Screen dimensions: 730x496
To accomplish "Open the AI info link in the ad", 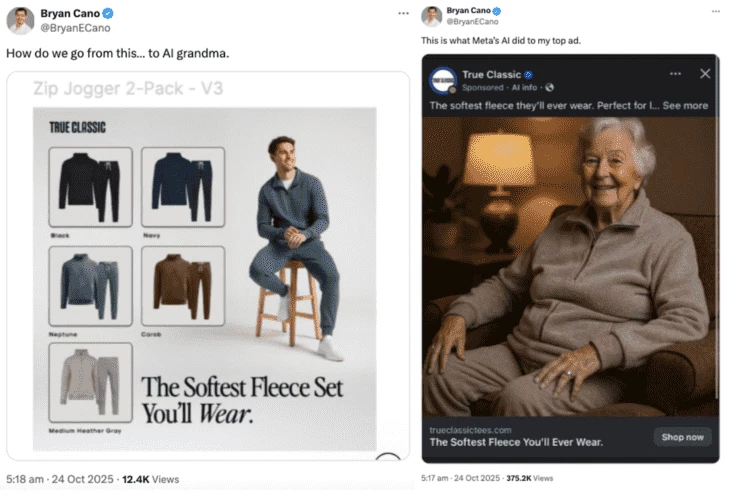I will tap(525, 88).
